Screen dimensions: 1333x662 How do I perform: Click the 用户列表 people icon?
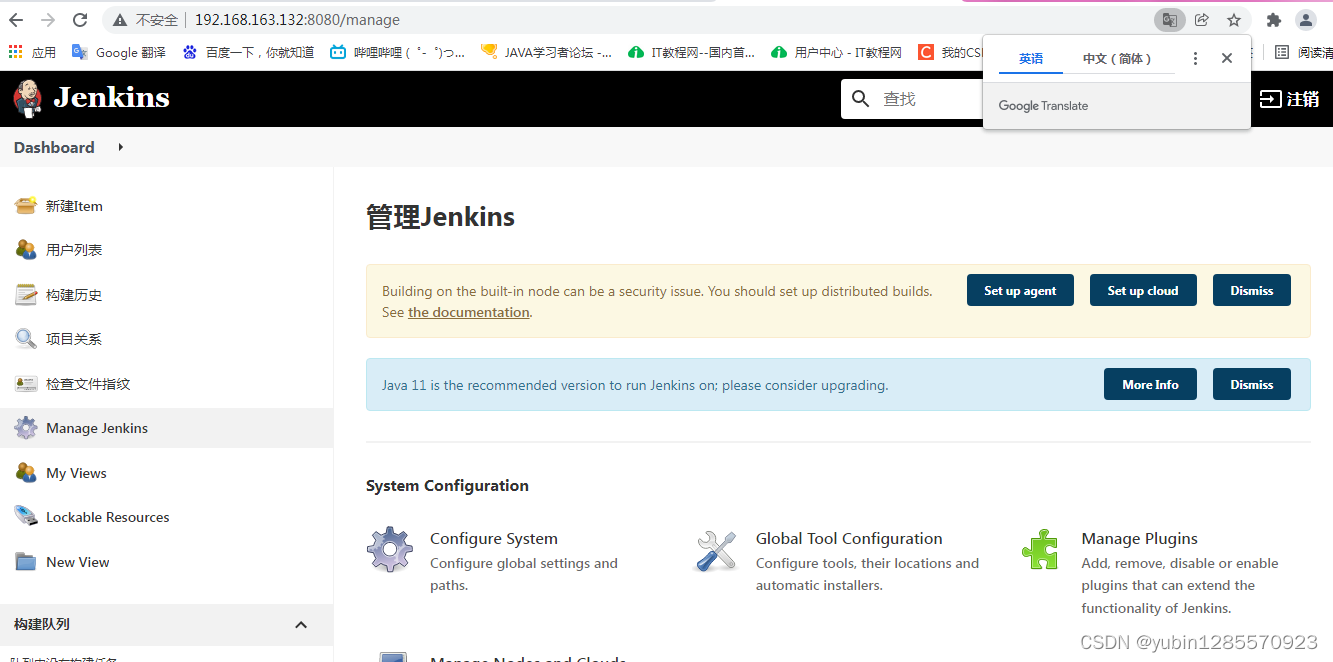pos(26,250)
